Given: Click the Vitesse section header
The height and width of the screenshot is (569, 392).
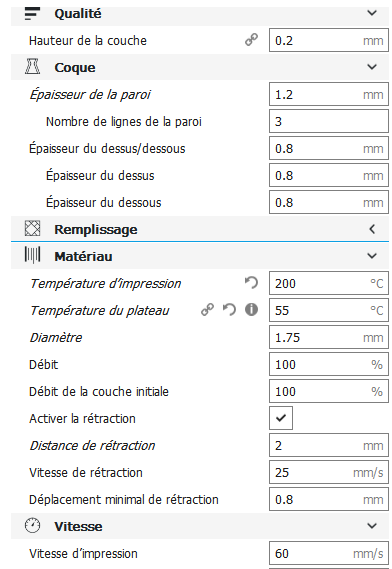Looking at the screenshot, I should click(x=200, y=526).
